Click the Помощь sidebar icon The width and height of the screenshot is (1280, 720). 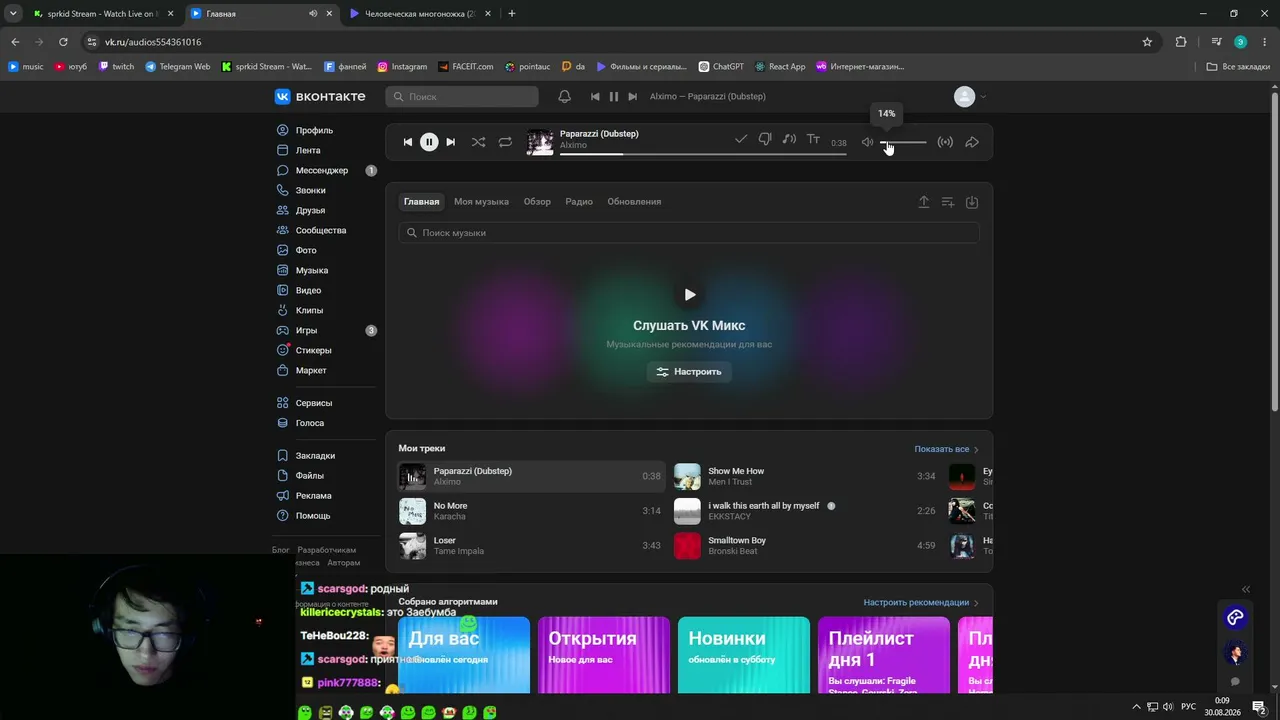tap(283, 516)
